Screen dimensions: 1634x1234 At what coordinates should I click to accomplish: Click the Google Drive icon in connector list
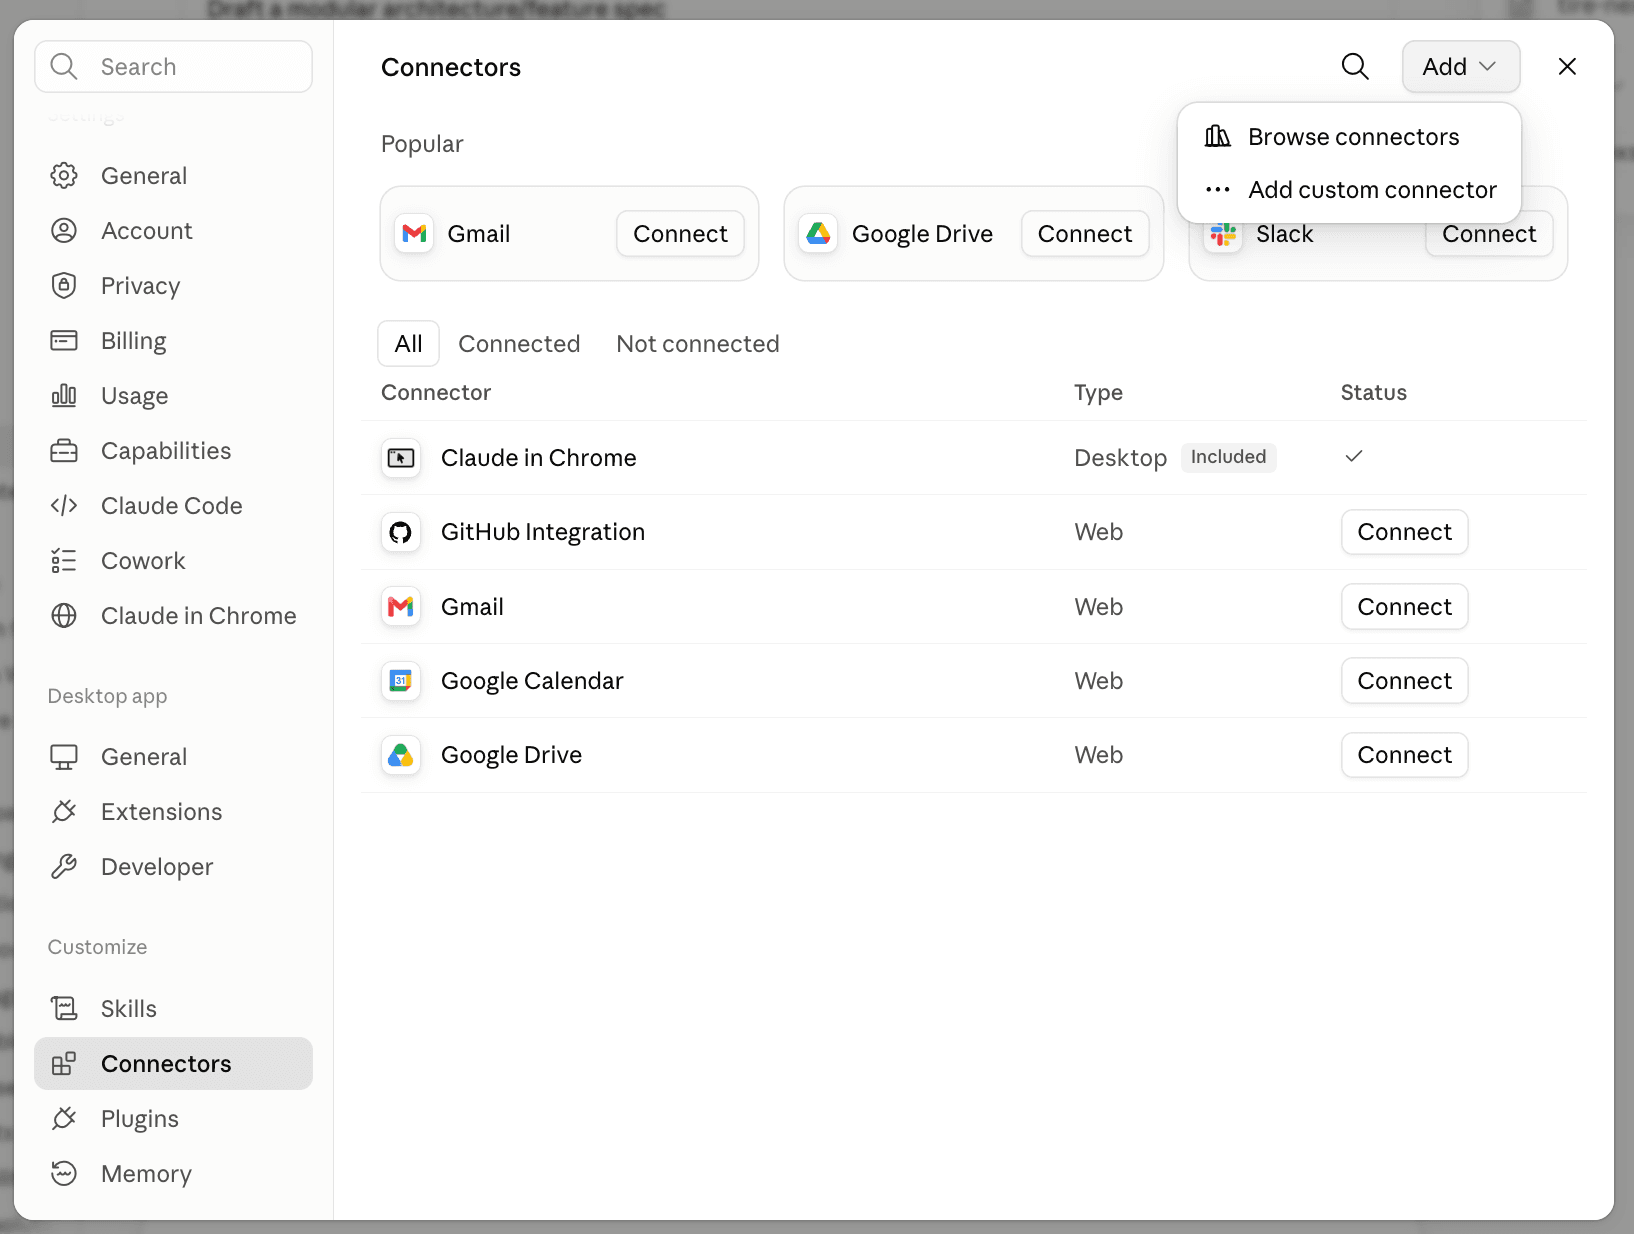pos(401,755)
